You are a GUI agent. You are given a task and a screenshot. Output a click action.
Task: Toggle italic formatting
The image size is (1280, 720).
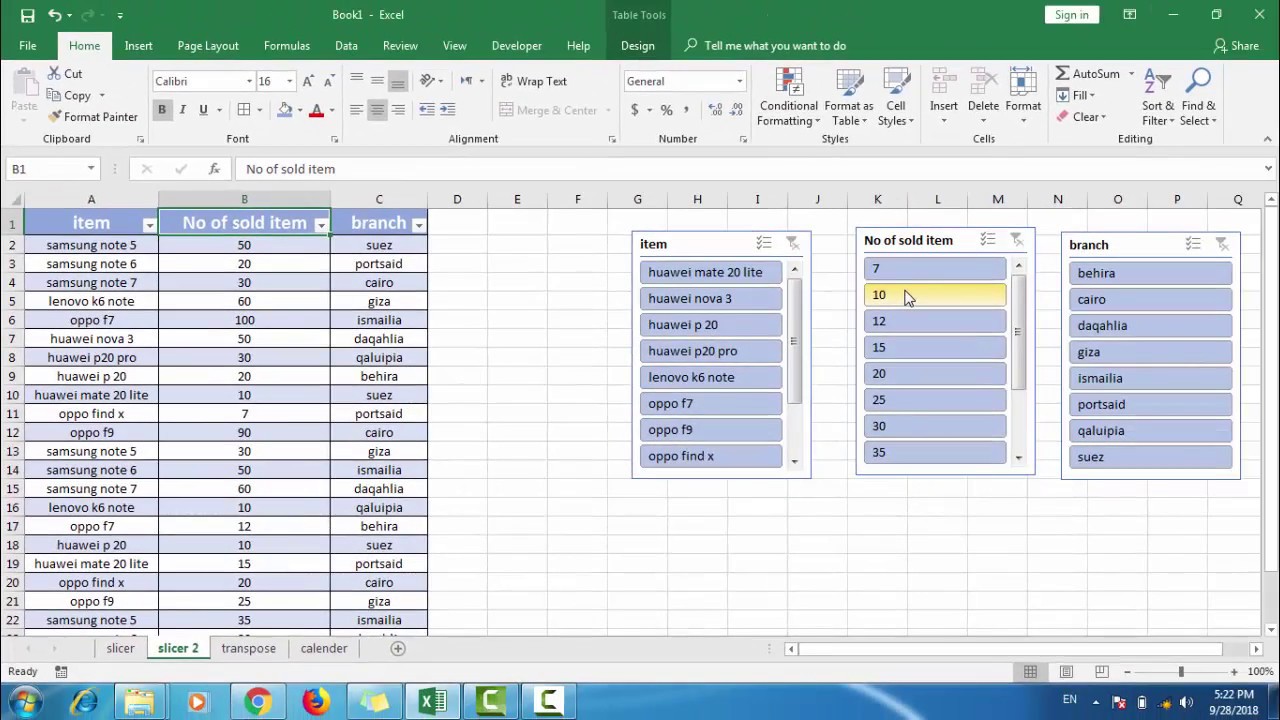coord(182,110)
